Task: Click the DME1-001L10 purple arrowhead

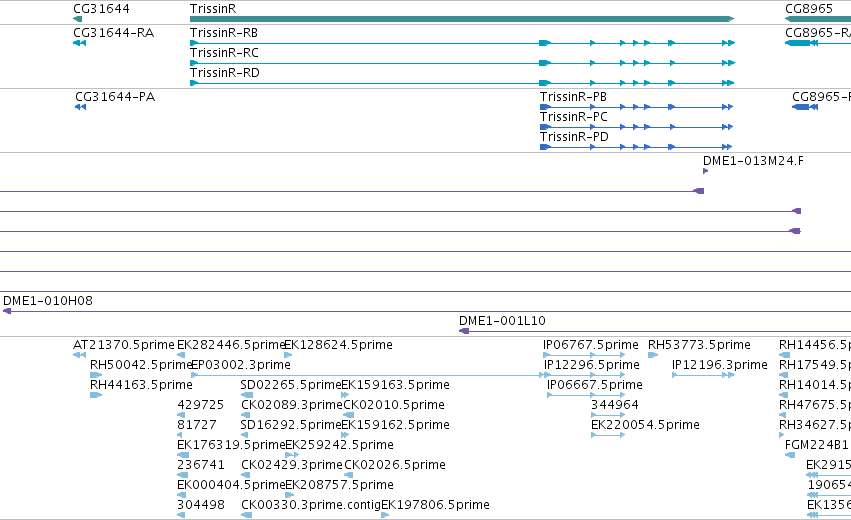Action: click(x=464, y=331)
